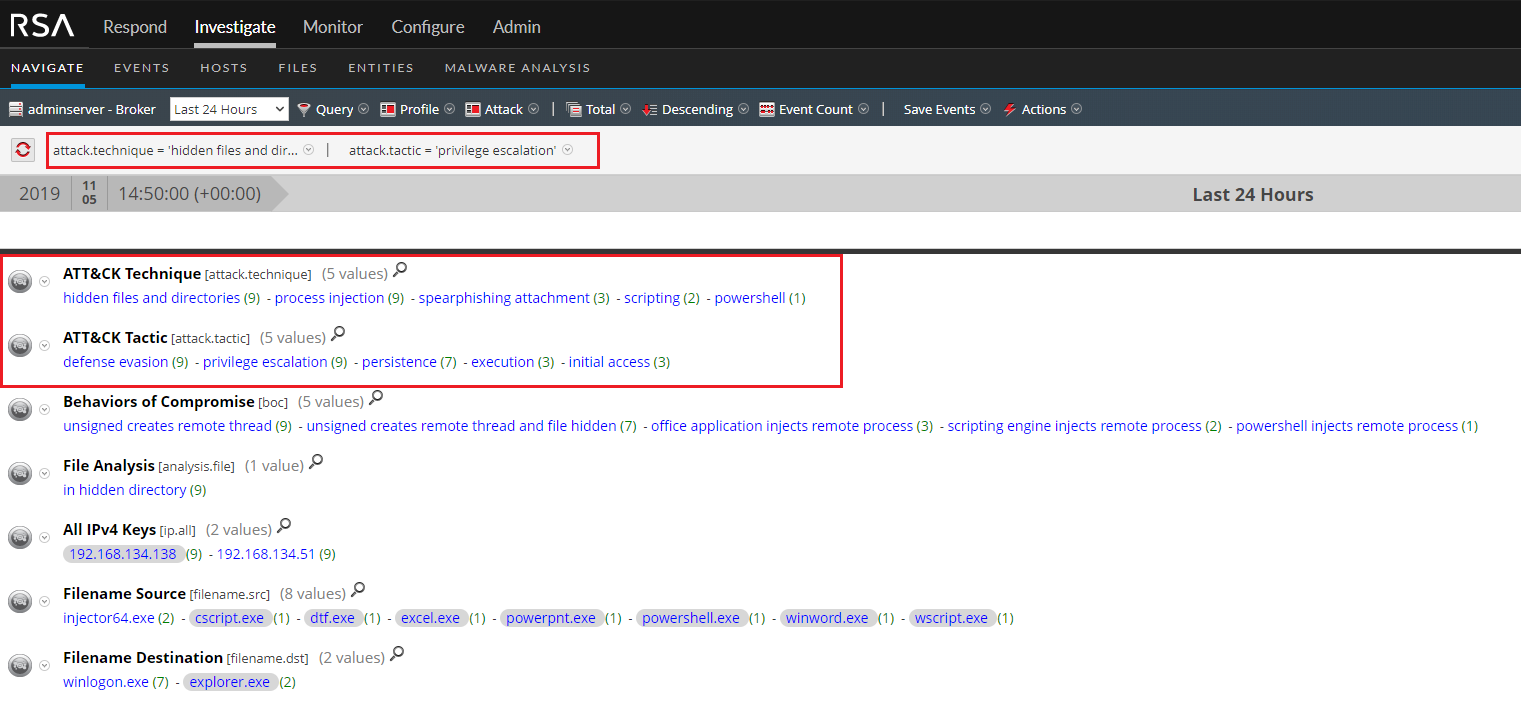Viewport: 1521px width, 723px height.
Task: Open the Last 24 Hours time range dropdown
Action: [229, 109]
